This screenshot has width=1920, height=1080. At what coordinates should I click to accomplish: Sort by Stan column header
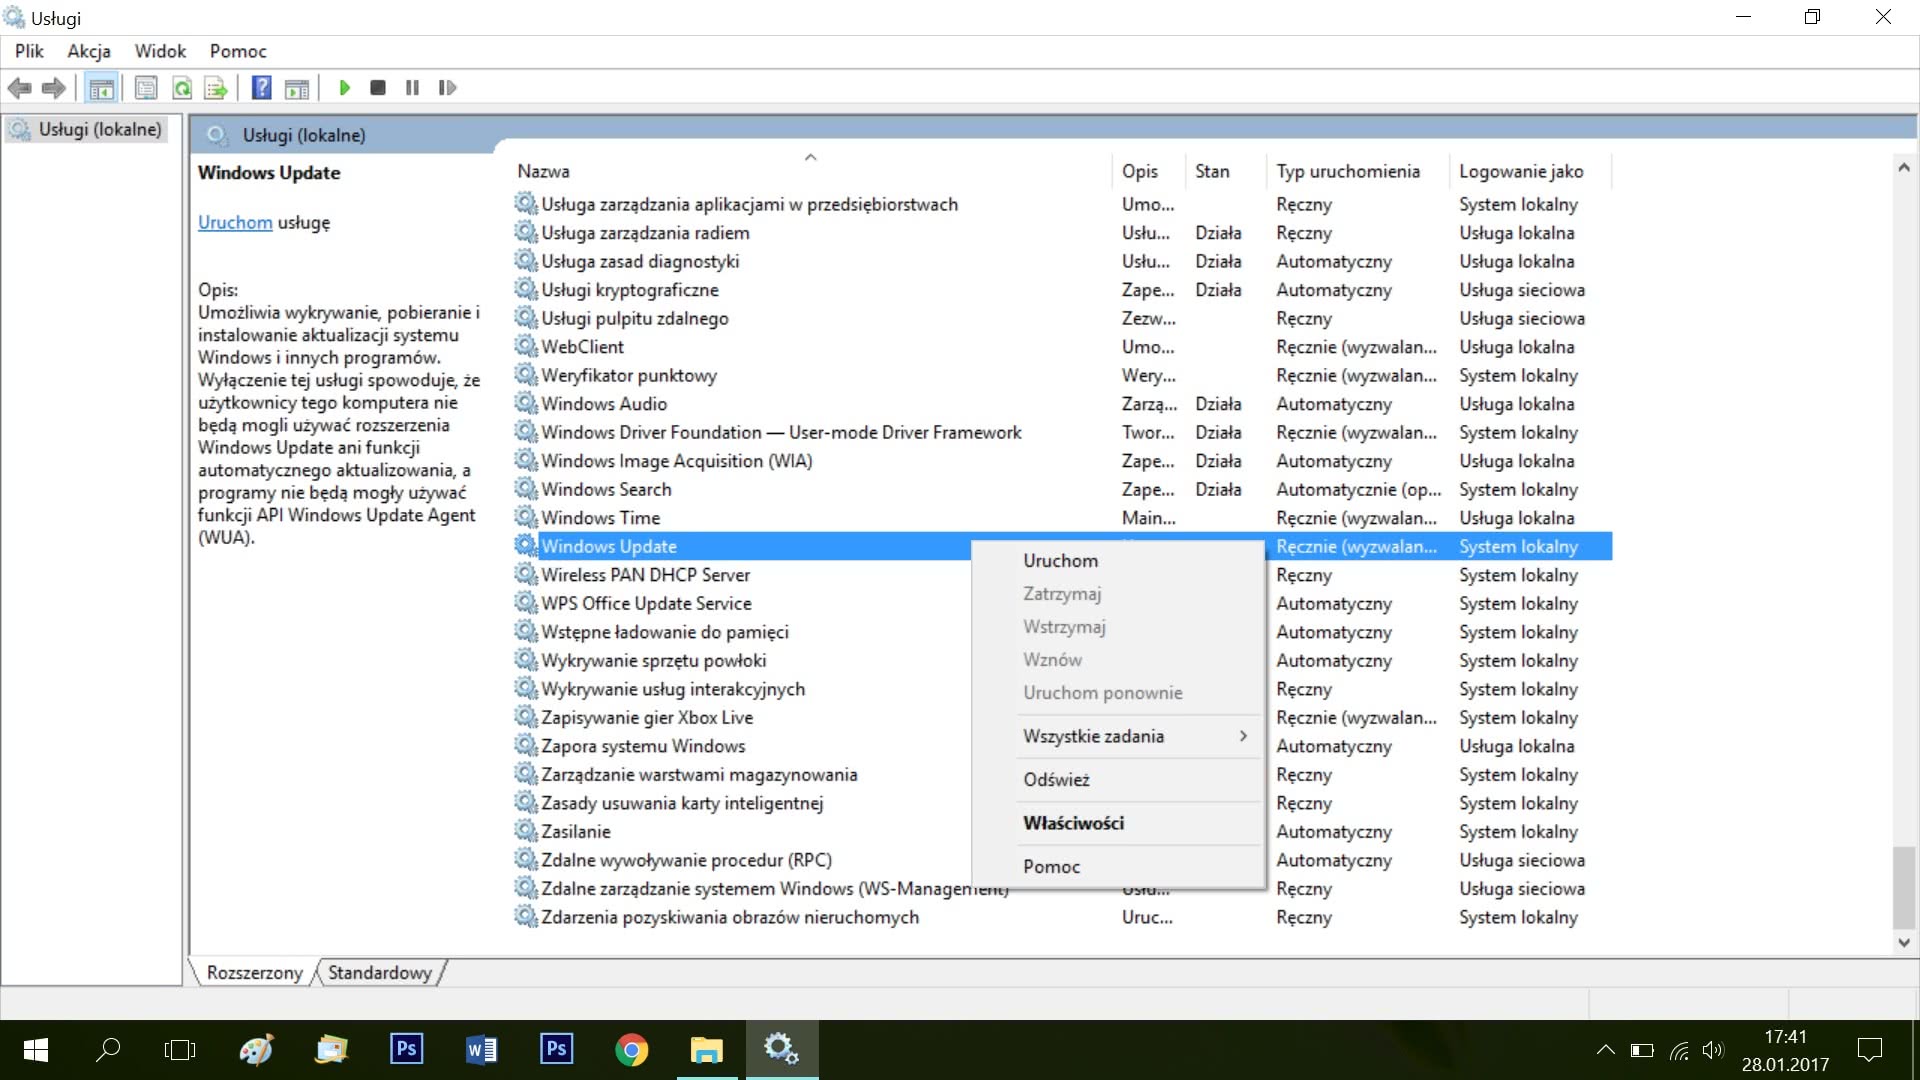(x=1226, y=171)
